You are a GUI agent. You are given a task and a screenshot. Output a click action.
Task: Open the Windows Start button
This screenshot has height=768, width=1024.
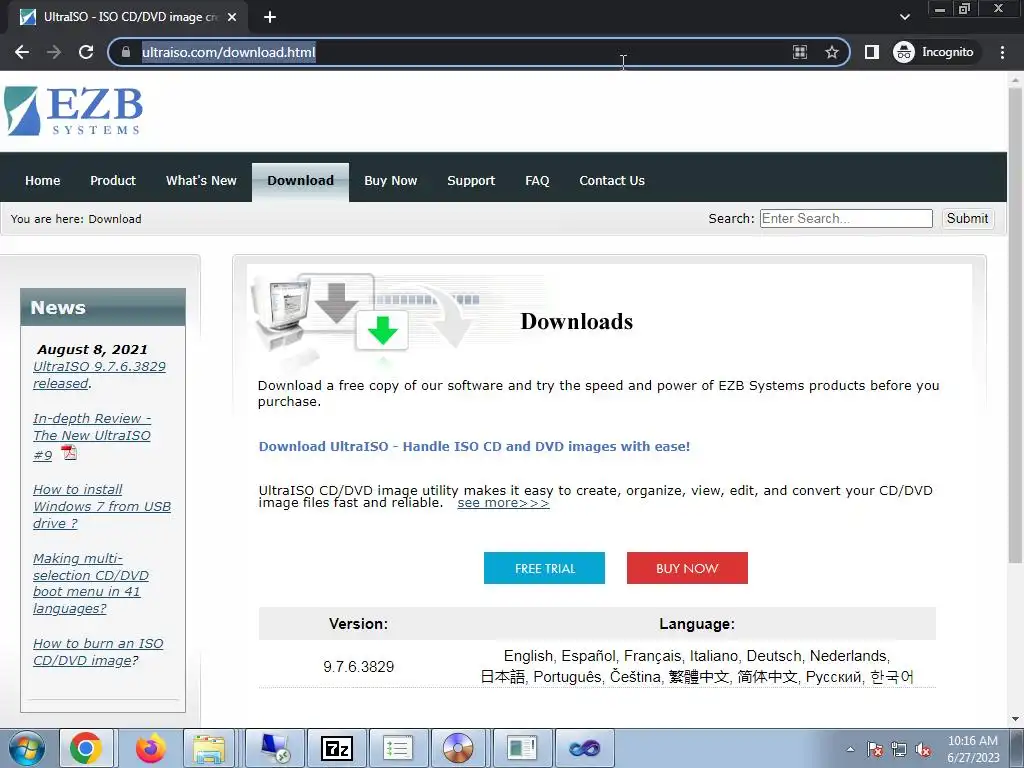click(x=26, y=748)
